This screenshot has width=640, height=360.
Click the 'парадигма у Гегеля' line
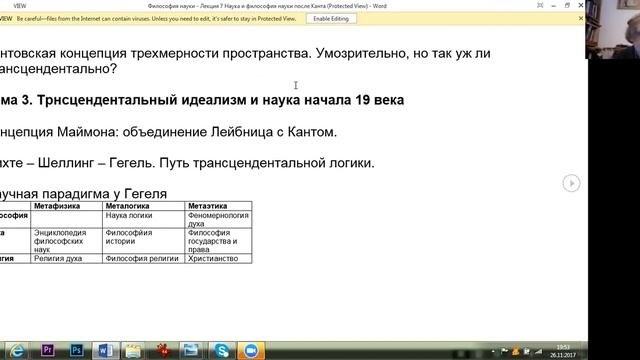click(83, 194)
